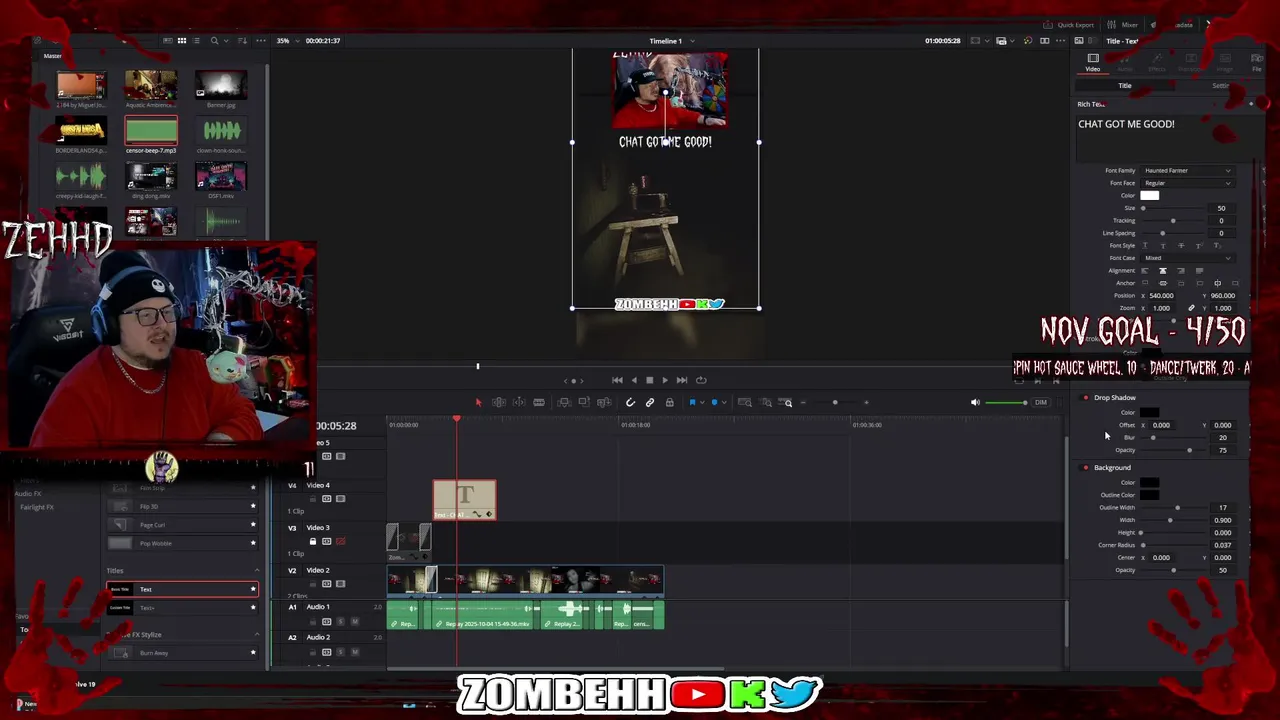
Task: Open the marker color dropdown arrow
Action: coord(724,402)
